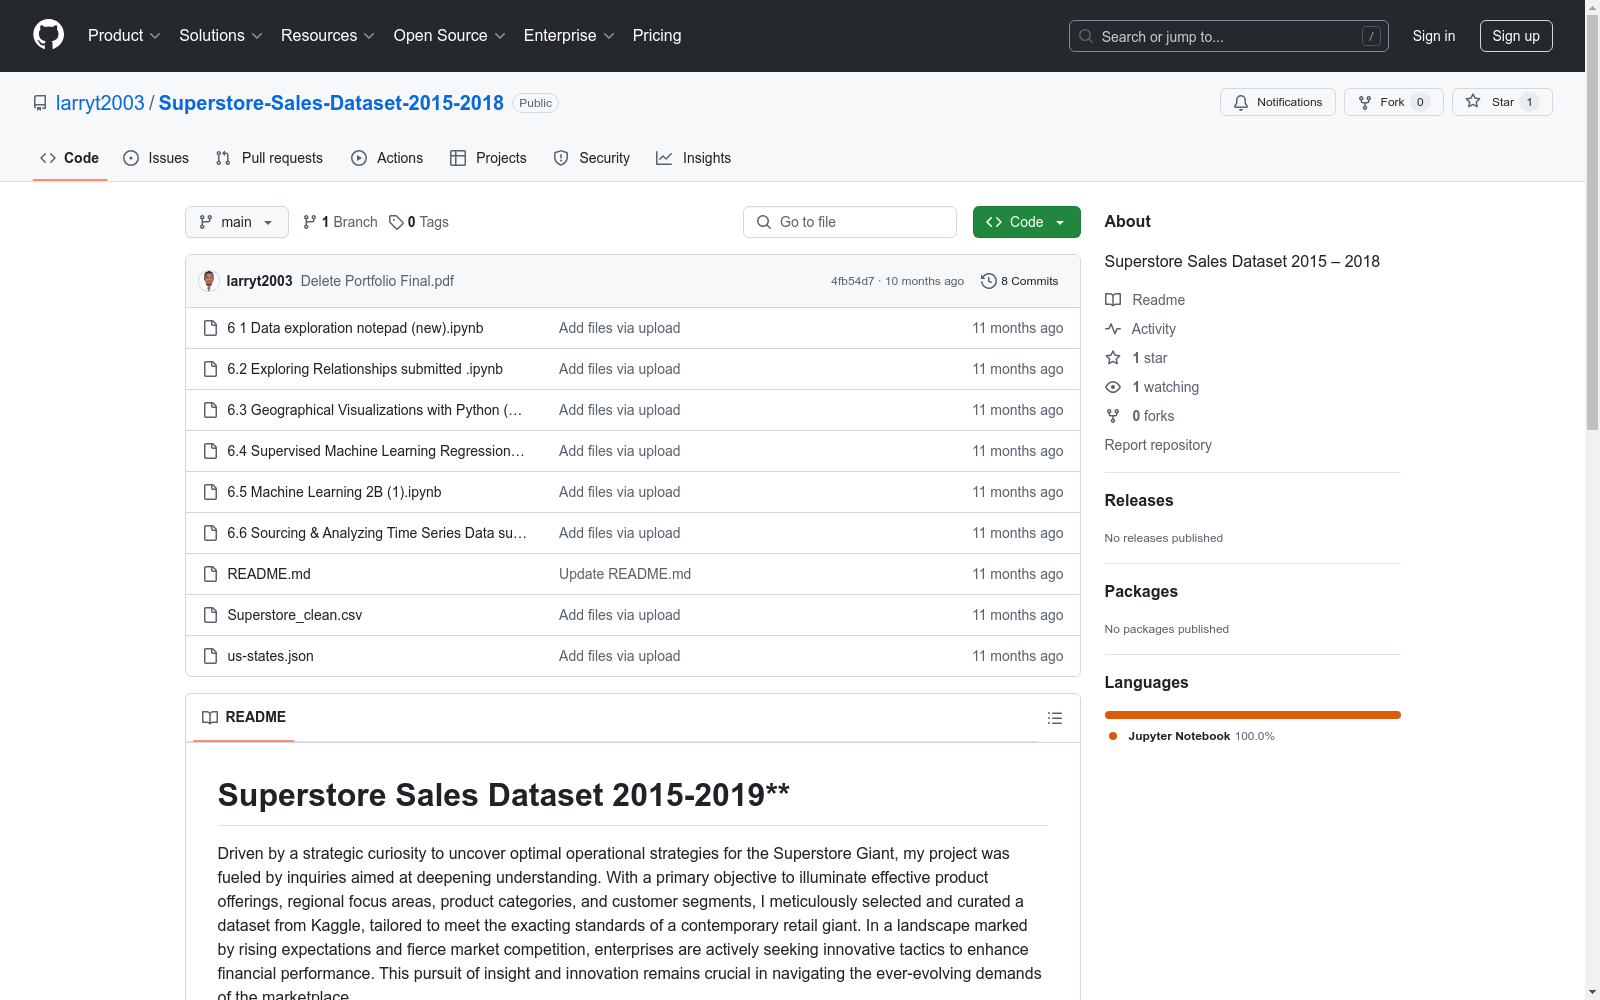Open the main branch selector dropdown

pos(237,222)
